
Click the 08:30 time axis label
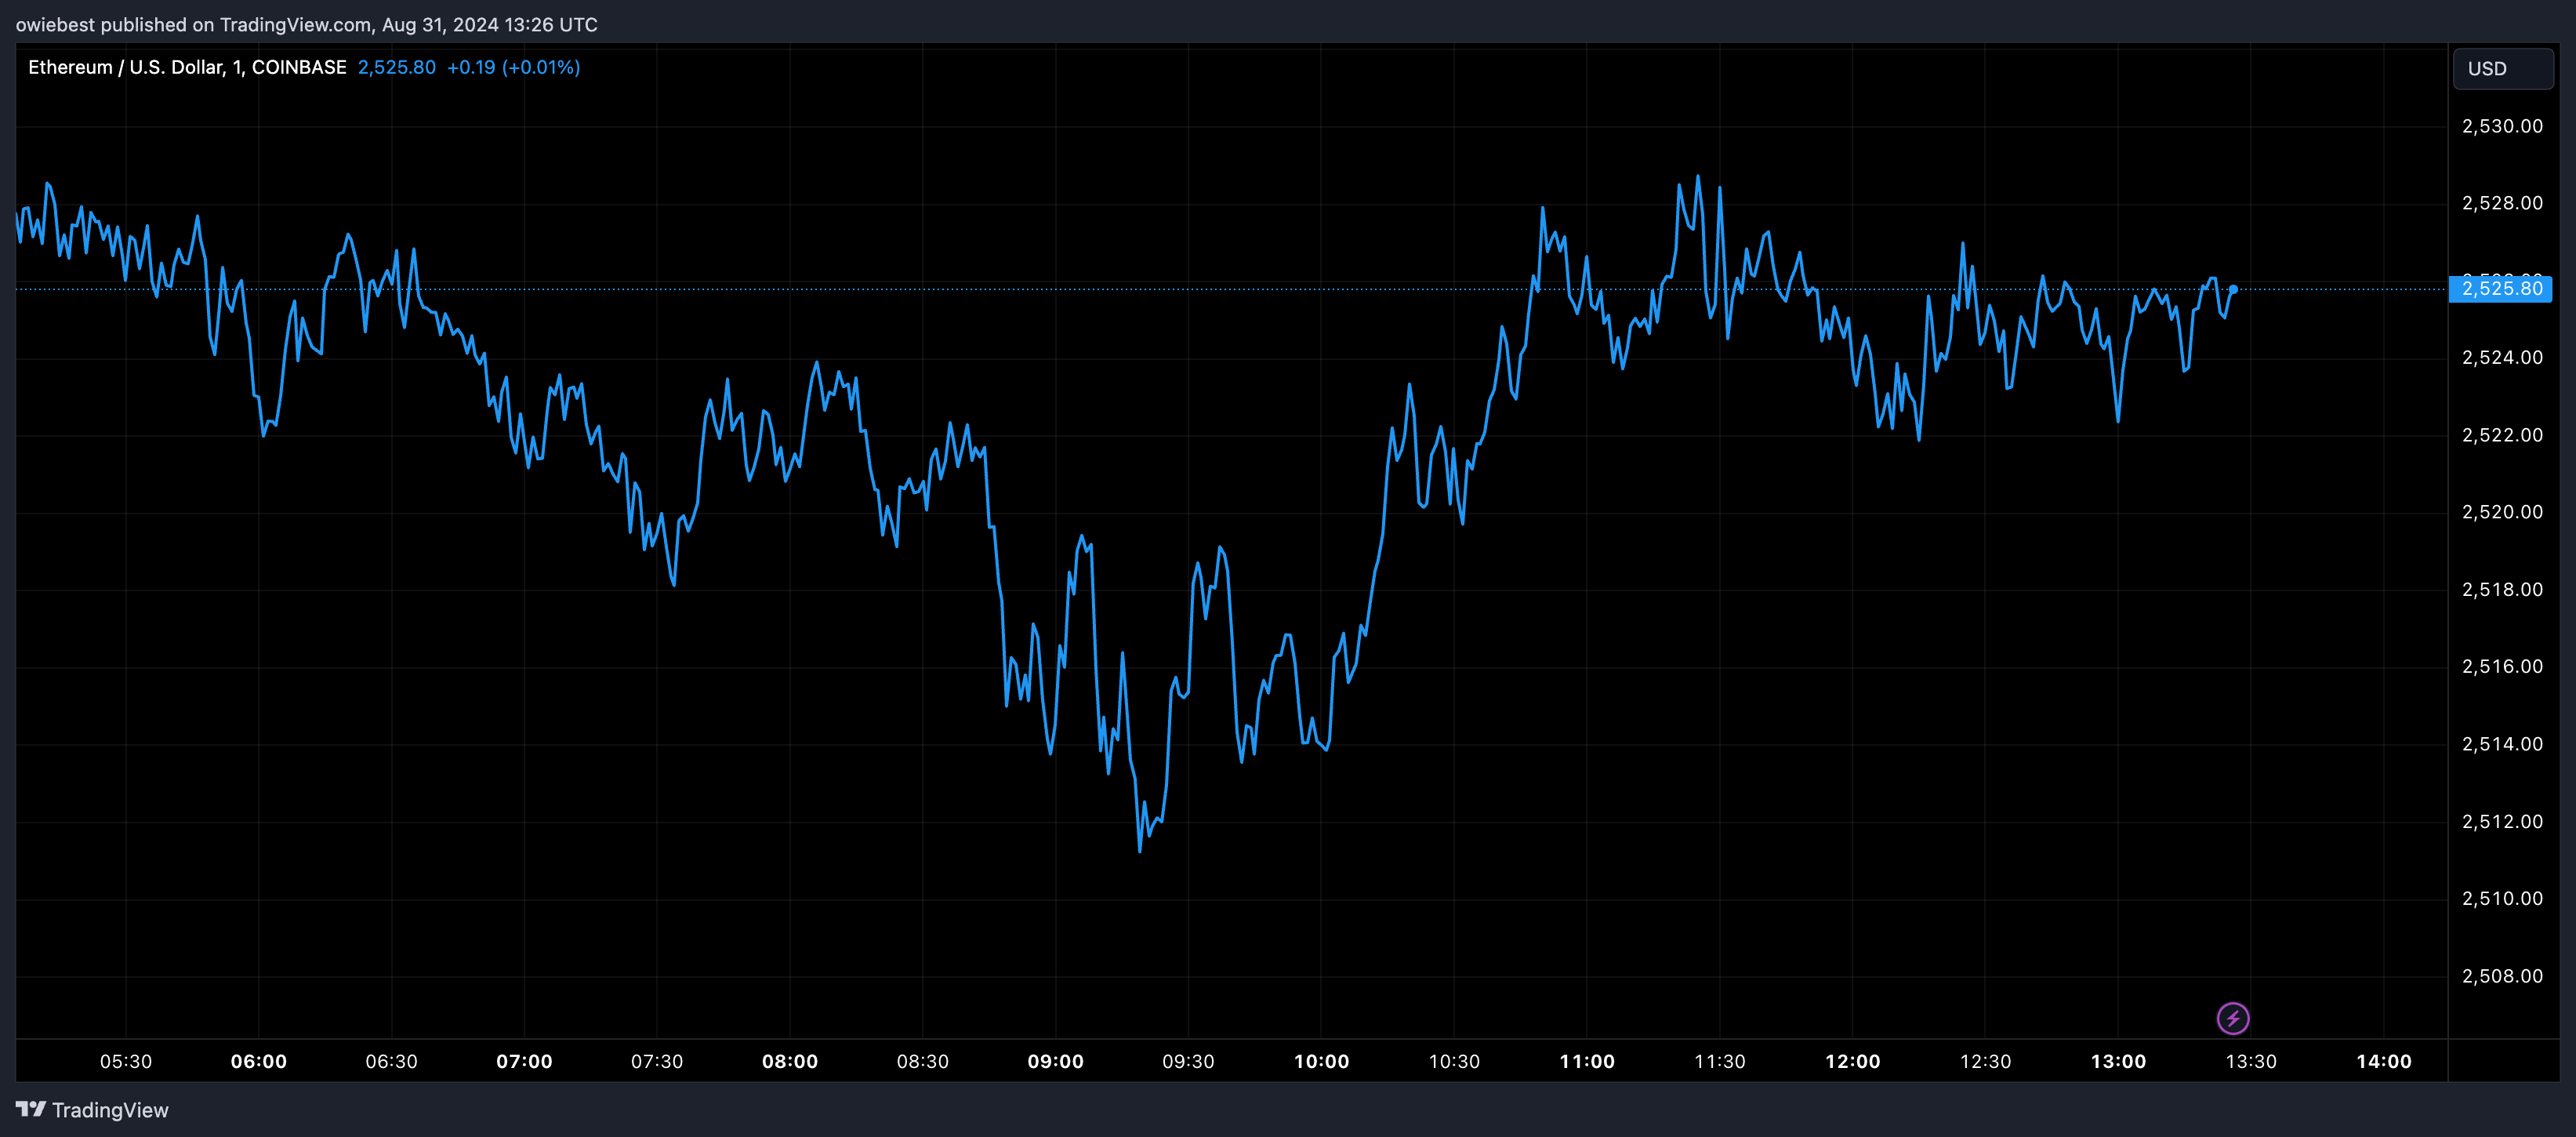[922, 1061]
